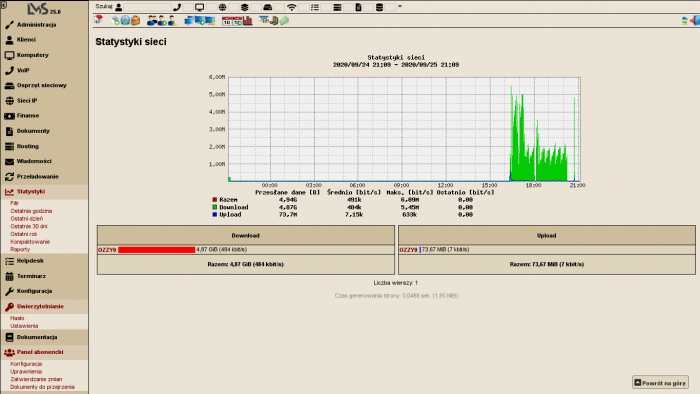
Task: Click the logout door icon
Action: click(x=695, y=21)
